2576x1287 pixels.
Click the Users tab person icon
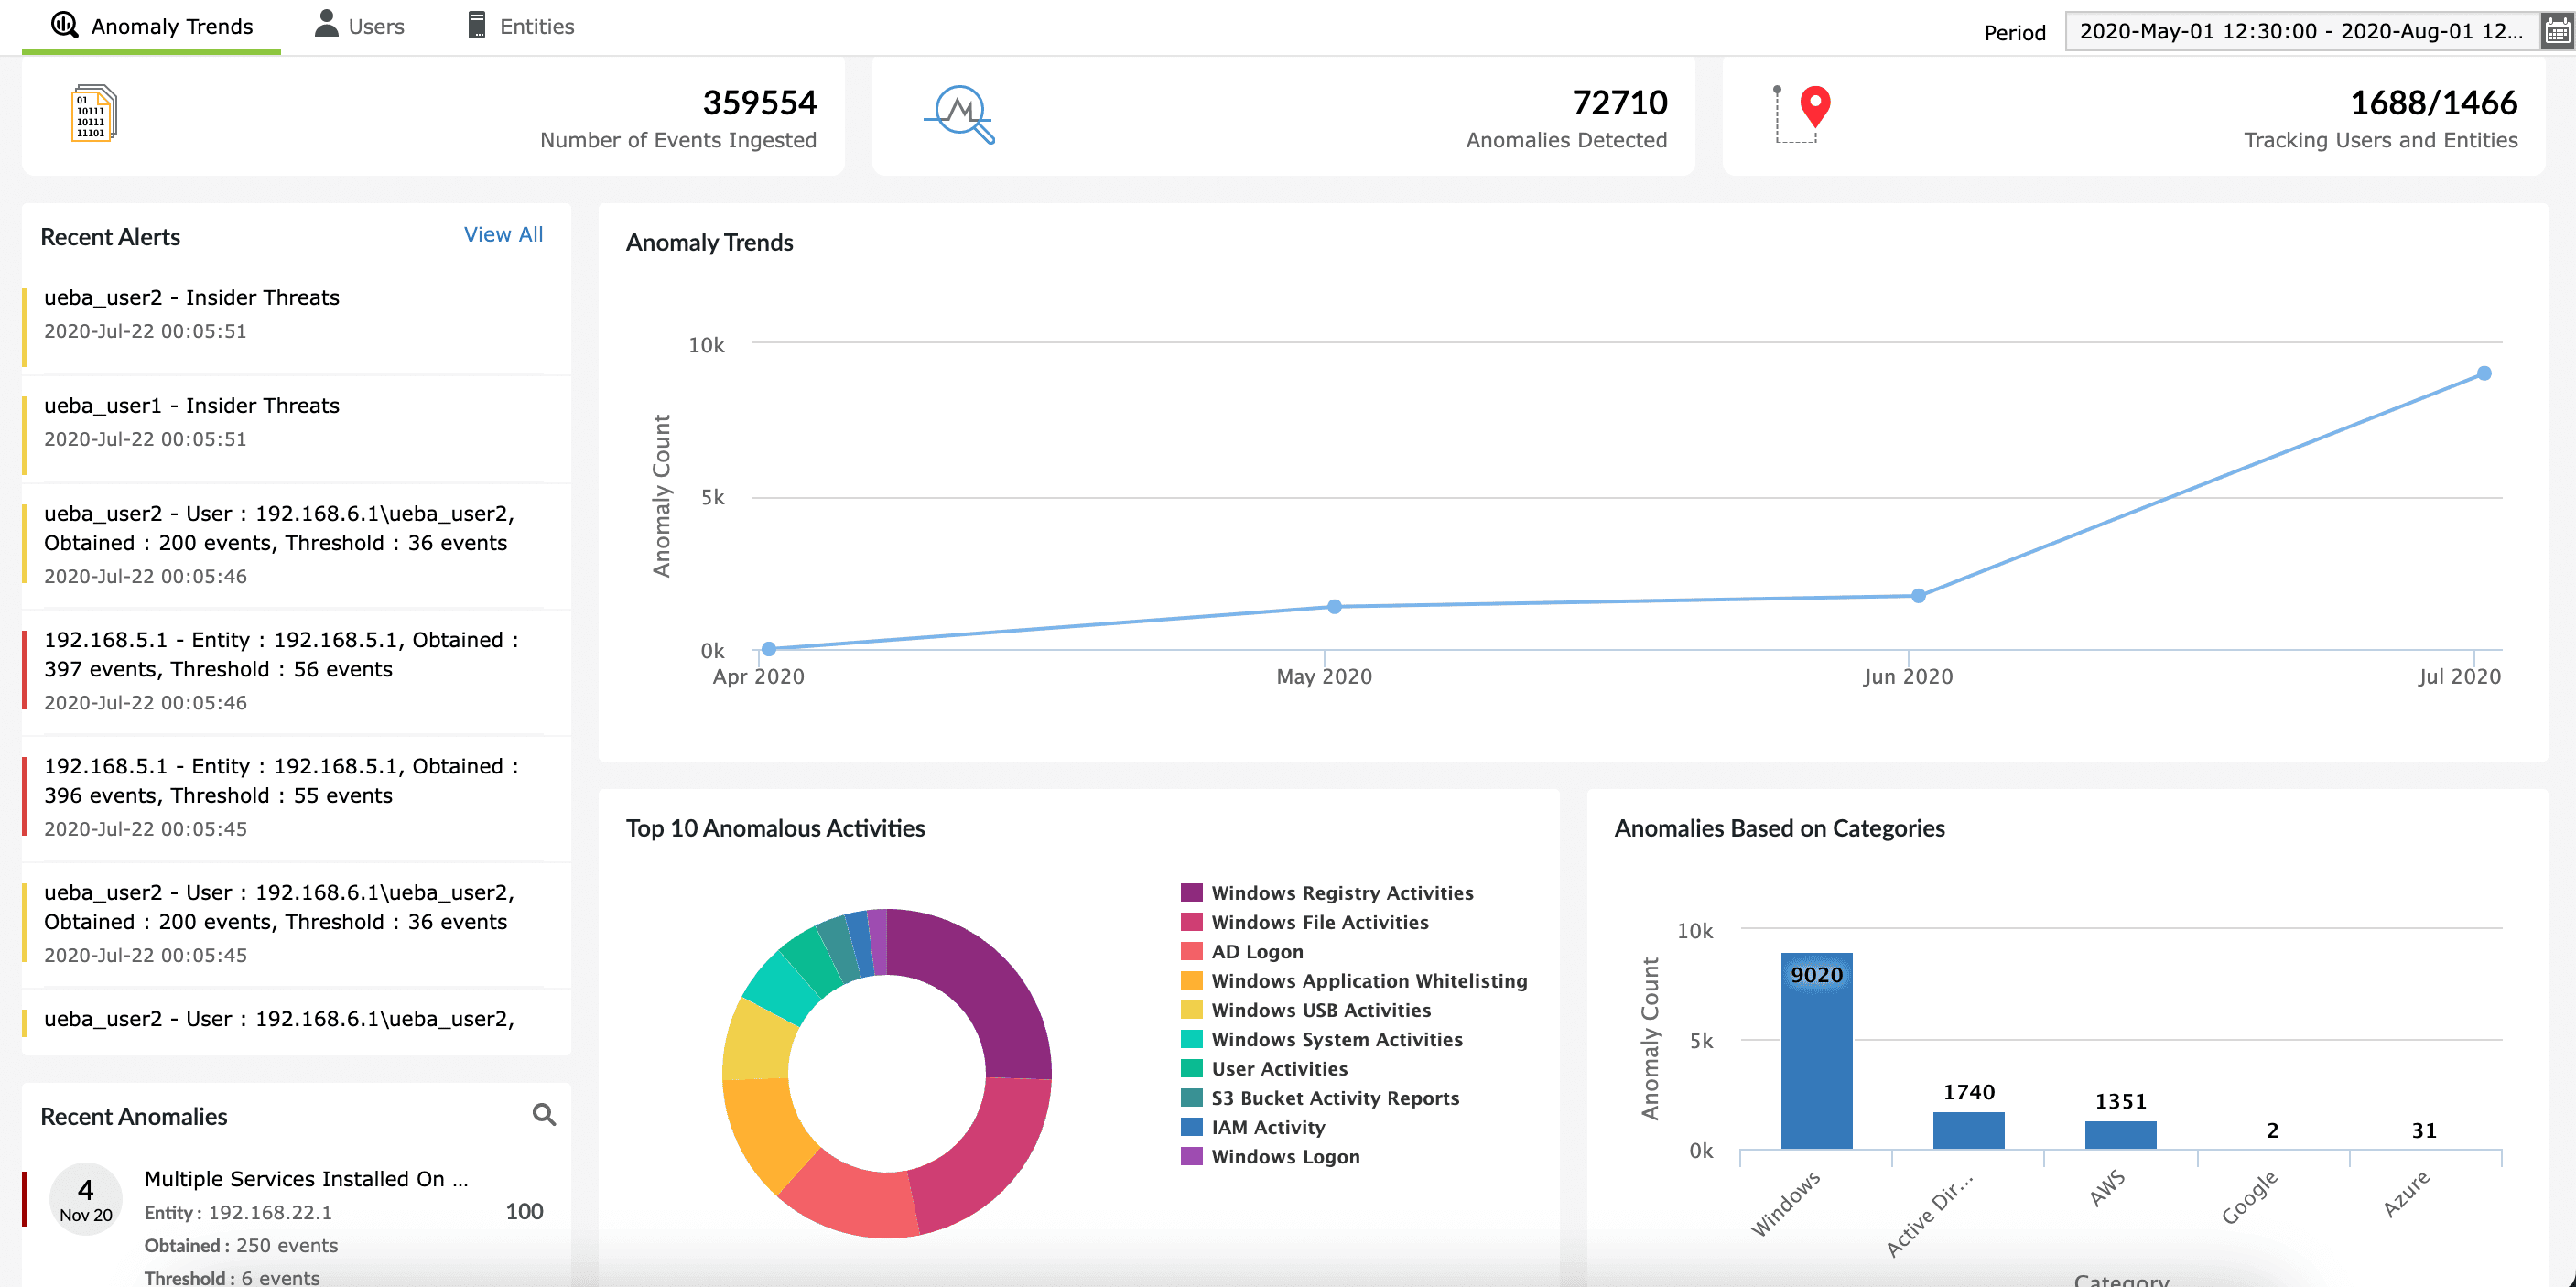click(x=326, y=24)
